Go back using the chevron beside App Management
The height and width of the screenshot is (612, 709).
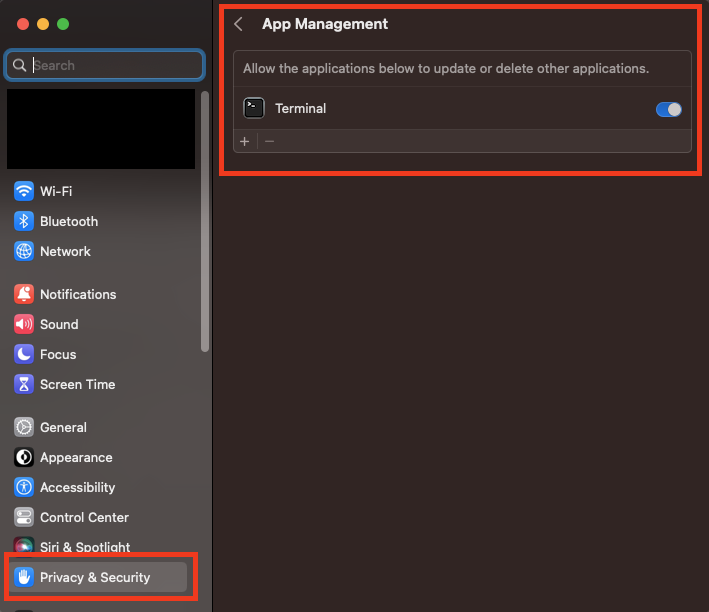(238, 24)
